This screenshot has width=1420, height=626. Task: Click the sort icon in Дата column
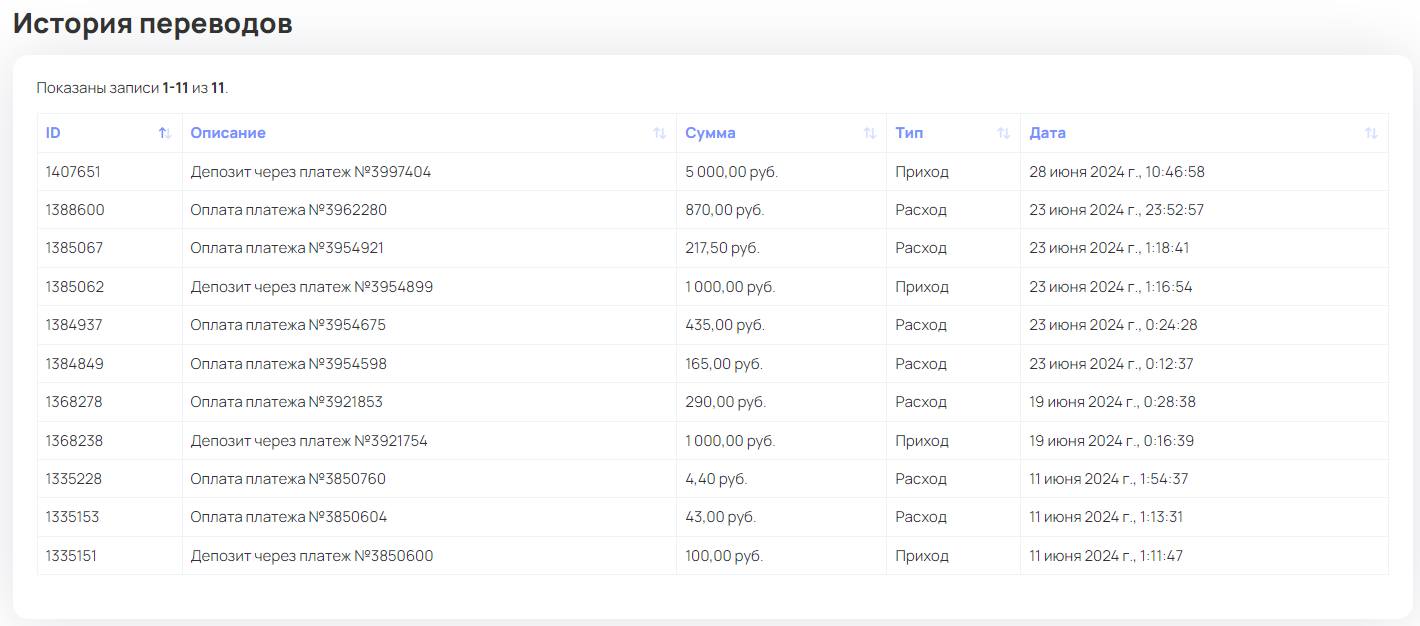click(1371, 133)
